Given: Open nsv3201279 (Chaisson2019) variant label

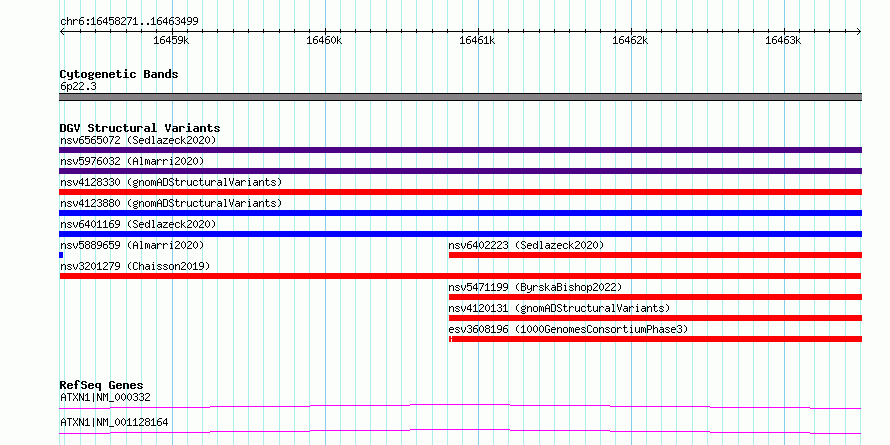Looking at the screenshot, I should pyautogui.click(x=135, y=266).
